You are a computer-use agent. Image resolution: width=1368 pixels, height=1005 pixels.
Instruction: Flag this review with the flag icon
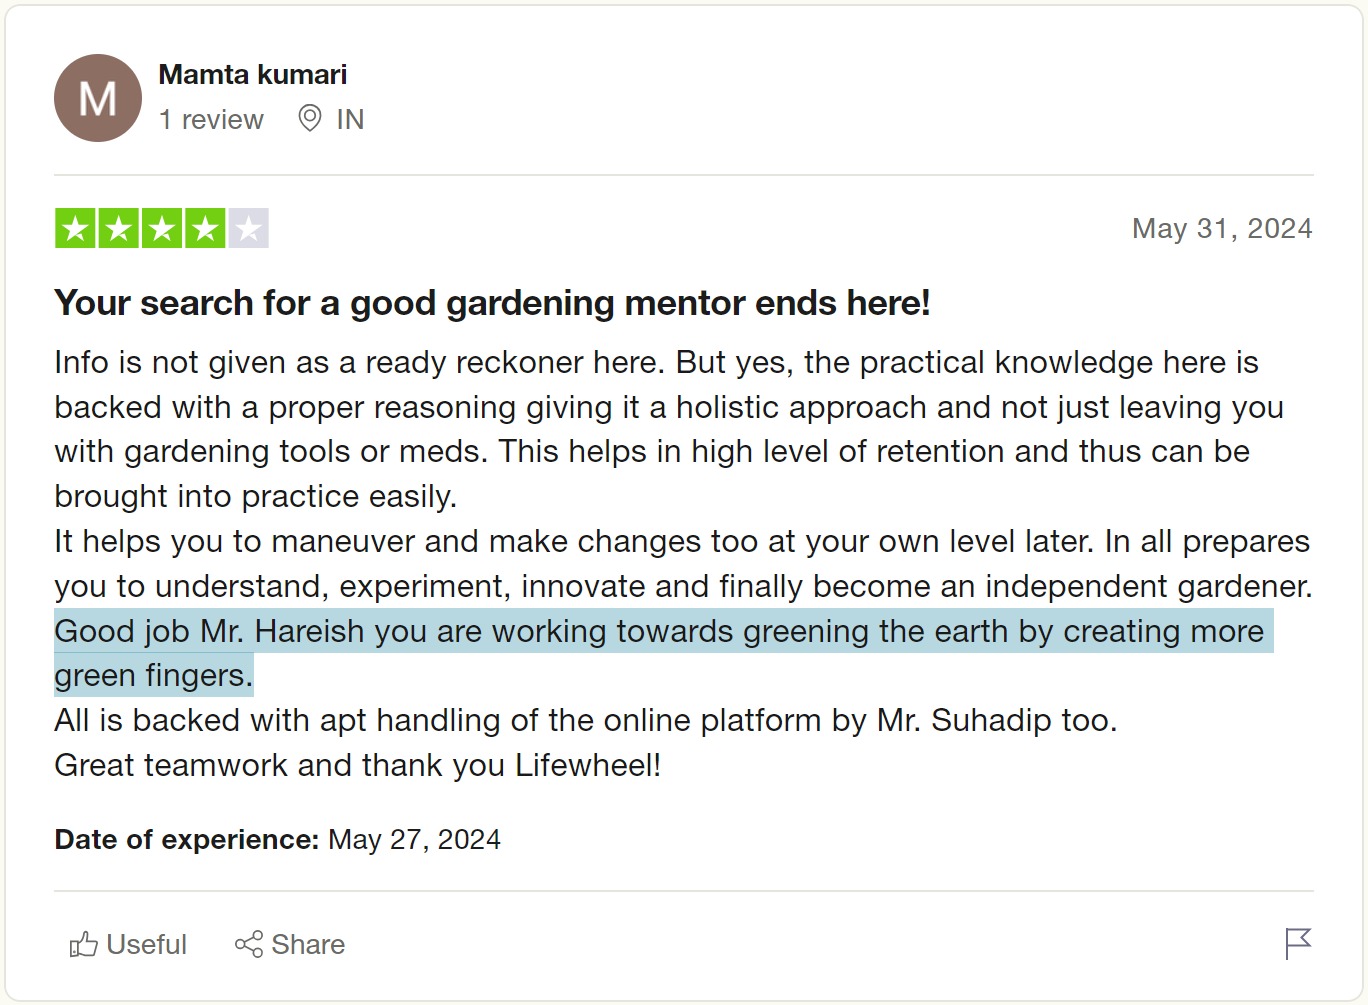[x=1297, y=943]
